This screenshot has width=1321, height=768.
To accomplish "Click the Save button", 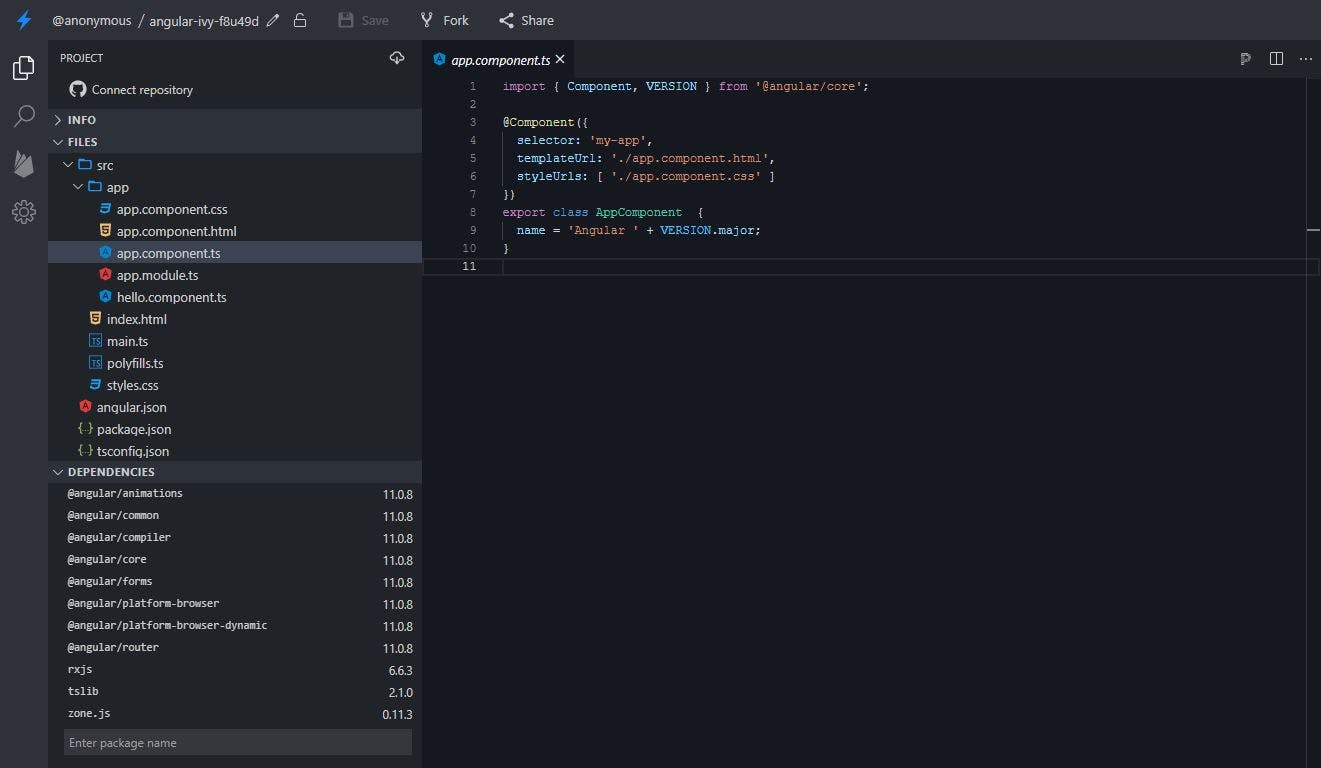I will pos(363,20).
